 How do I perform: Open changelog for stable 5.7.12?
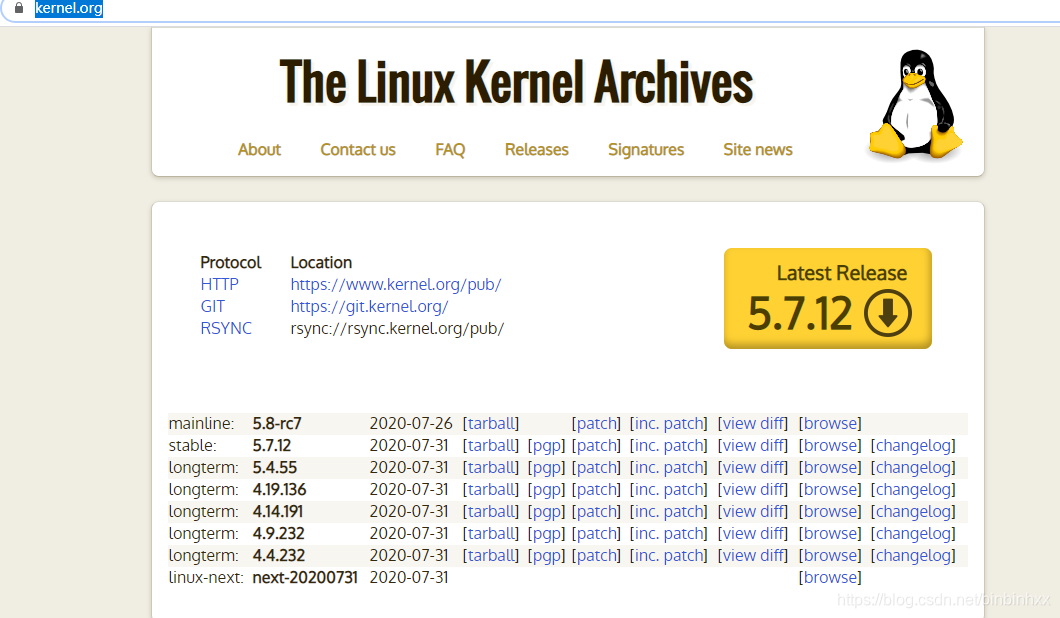coord(913,446)
